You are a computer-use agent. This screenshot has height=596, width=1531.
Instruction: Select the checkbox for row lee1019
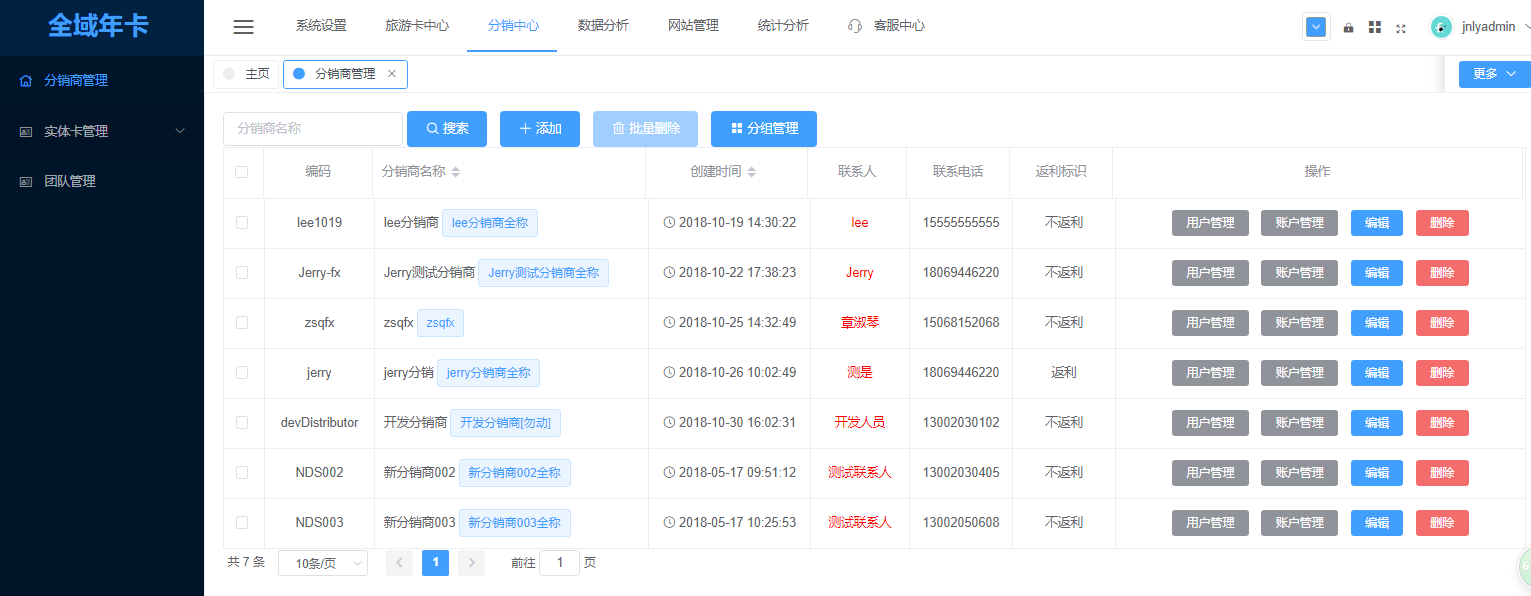coord(242,222)
